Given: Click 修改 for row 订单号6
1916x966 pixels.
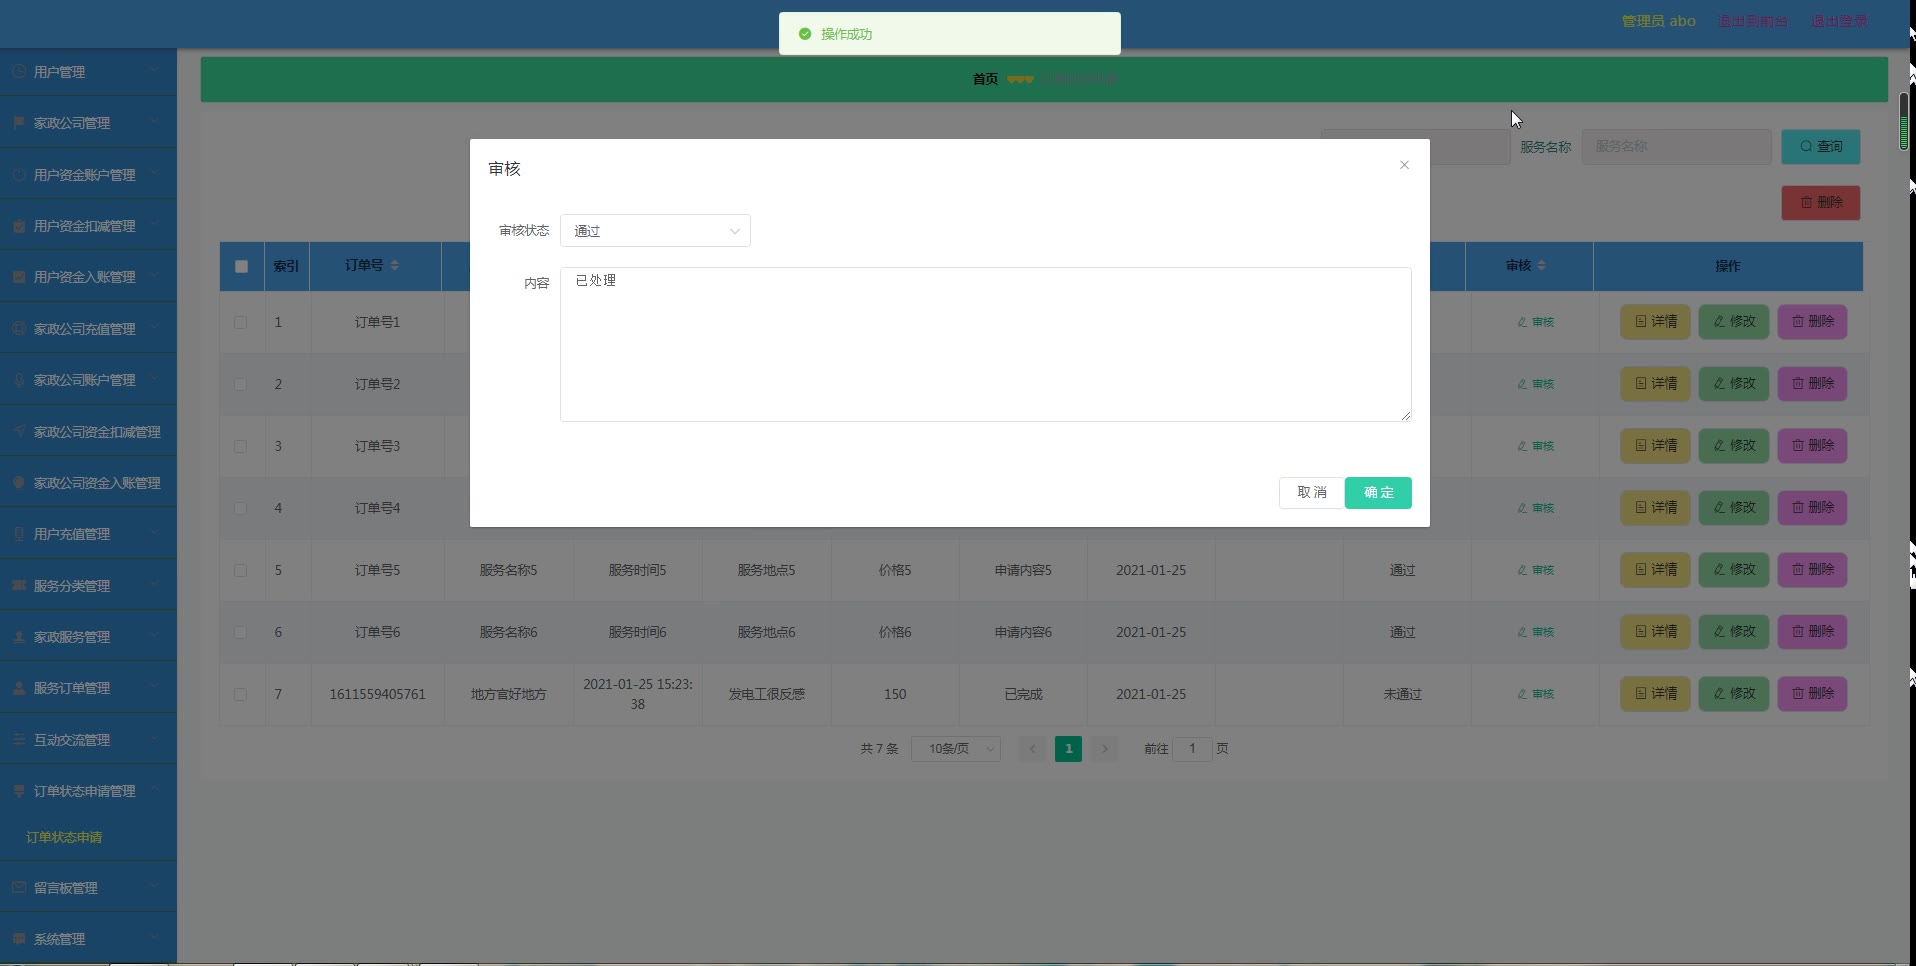Looking at the screenshot, I should pyautogui.click(x=1734, y=632).
